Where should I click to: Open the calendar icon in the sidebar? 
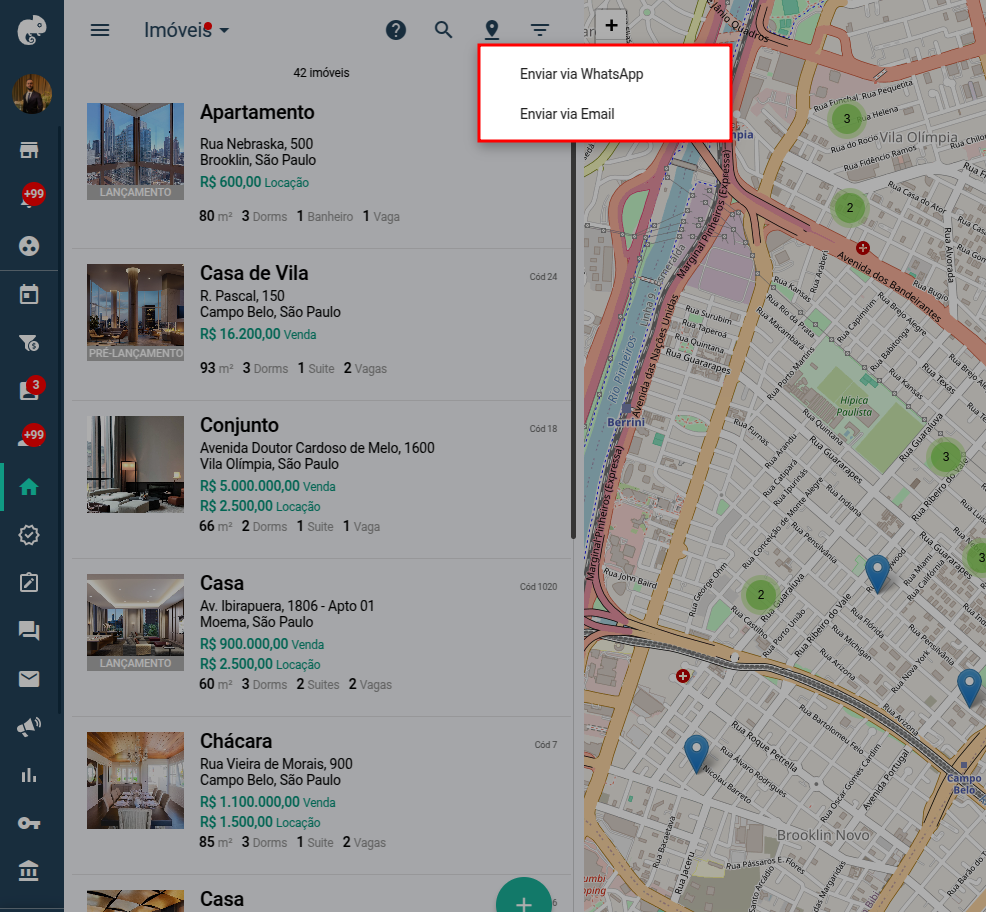click(x=29, y=294)
